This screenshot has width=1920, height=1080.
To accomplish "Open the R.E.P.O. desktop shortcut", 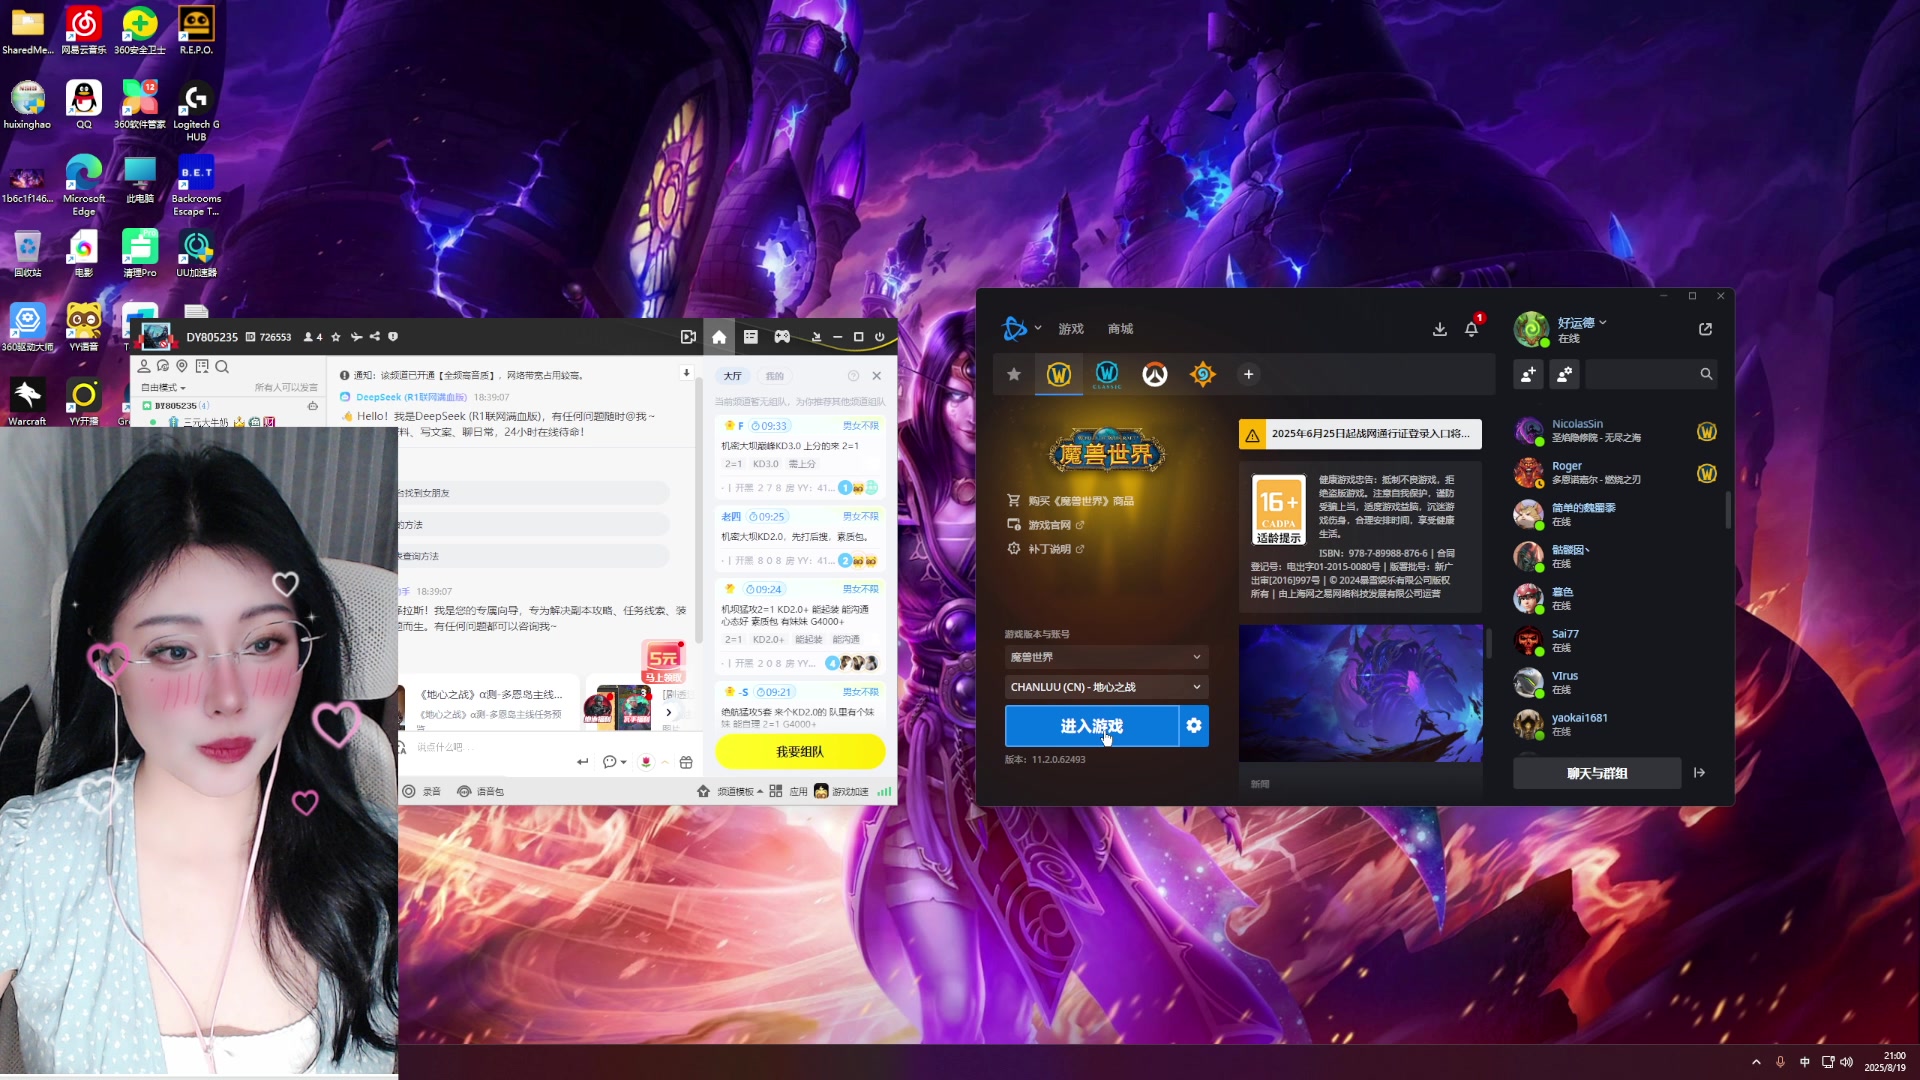I will [196, 30].
